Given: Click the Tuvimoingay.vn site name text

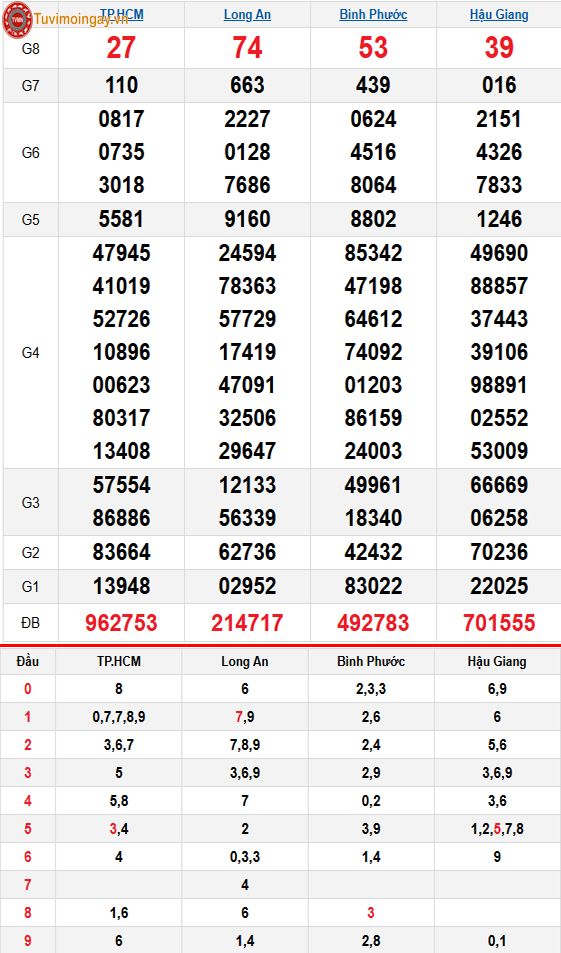Looking at the screenshot, I should pyautogui.click(x=81, y=19).
